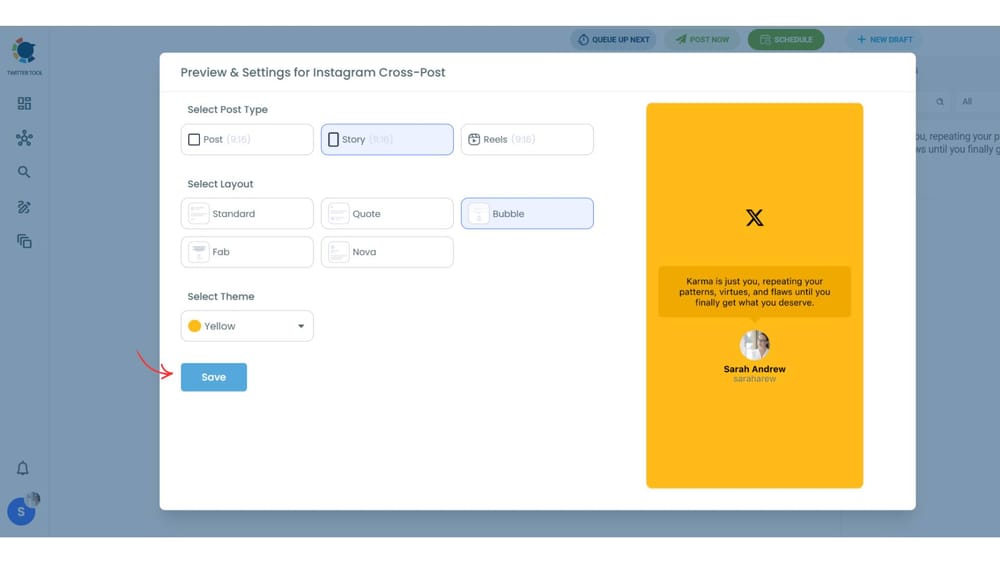
Task: Click the yellow theme color circle
Action: point(195,326)
